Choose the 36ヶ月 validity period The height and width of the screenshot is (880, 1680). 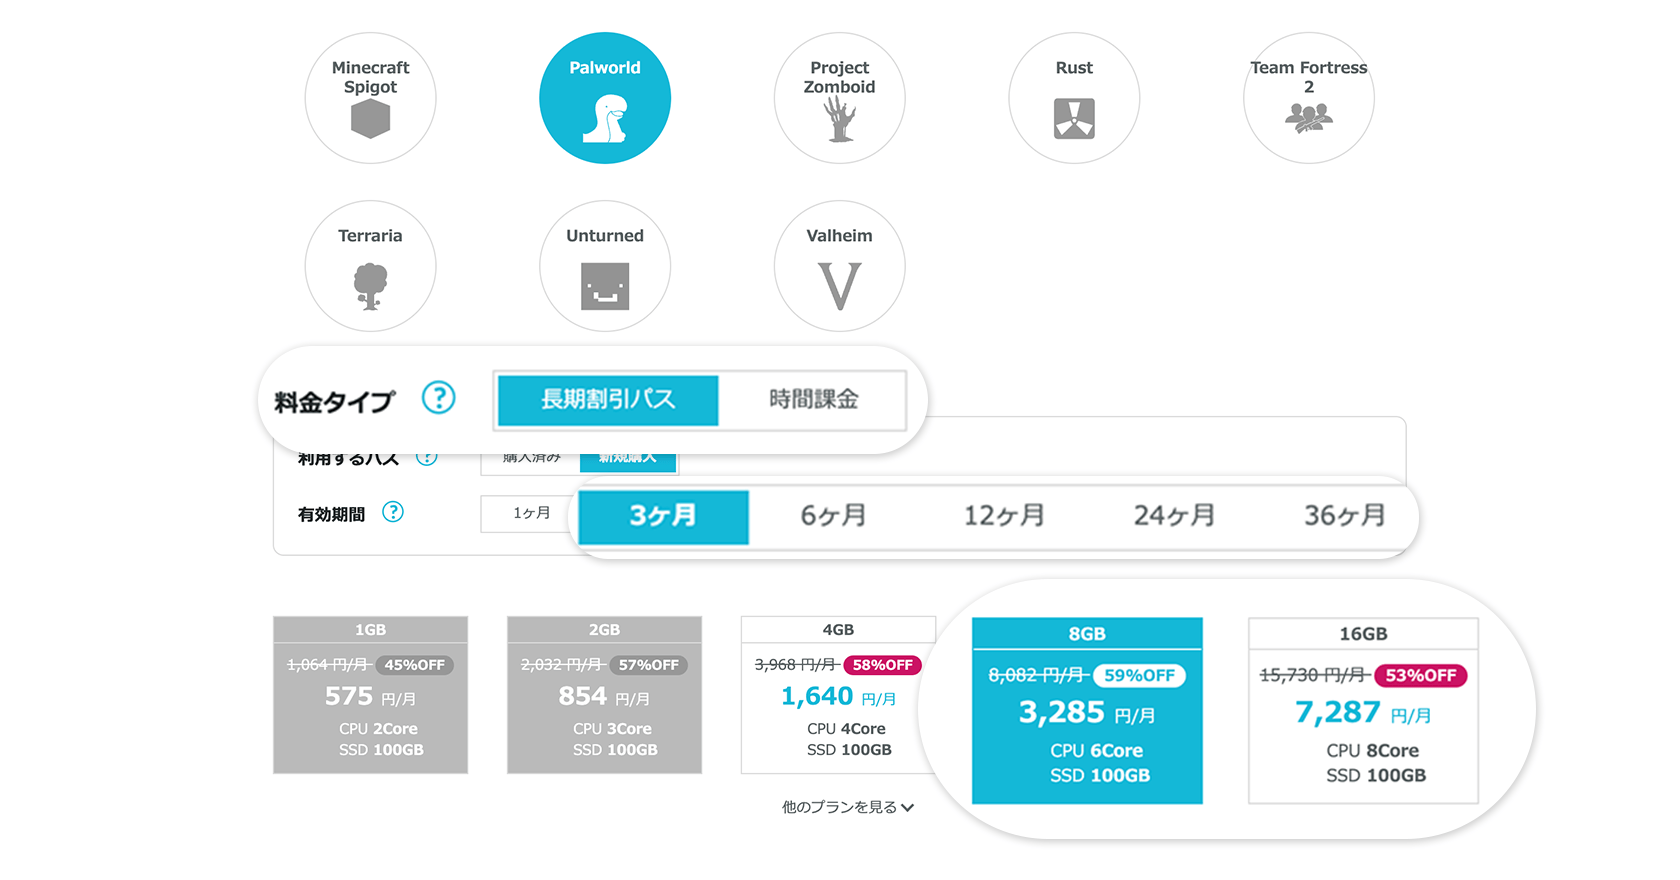[x=1344, y=516]
